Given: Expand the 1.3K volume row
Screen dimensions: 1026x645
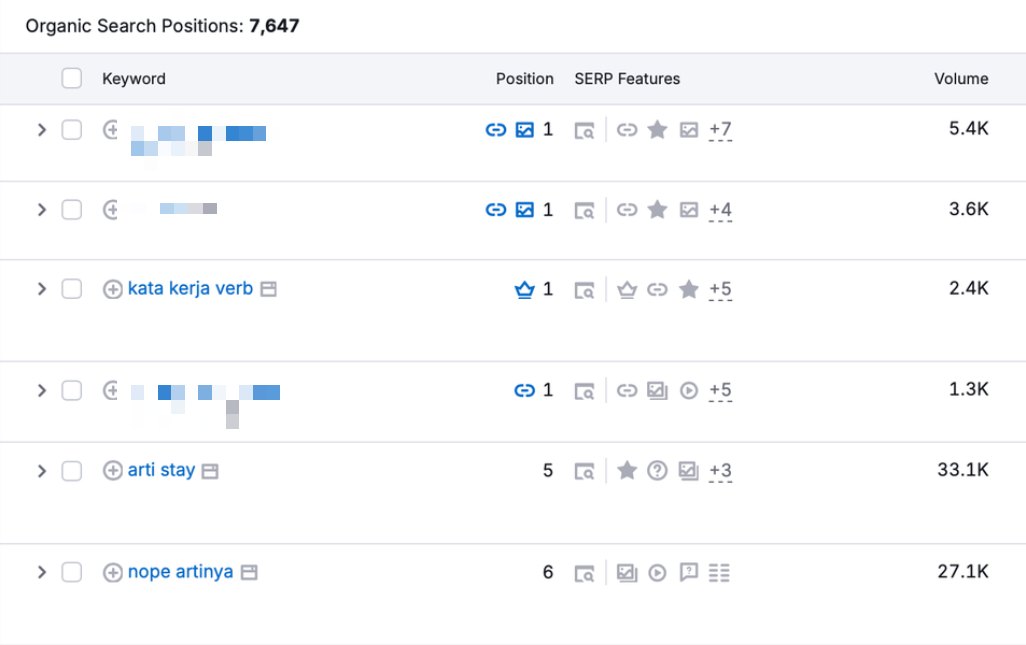Looking at the screenshot, I should click(42, 391).
